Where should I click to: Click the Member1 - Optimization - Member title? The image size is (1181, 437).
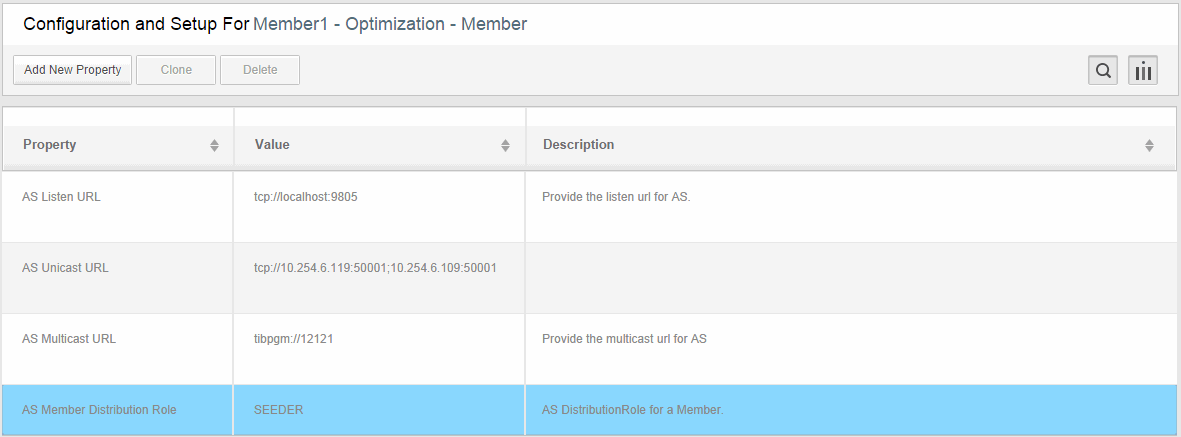(390, 24)
